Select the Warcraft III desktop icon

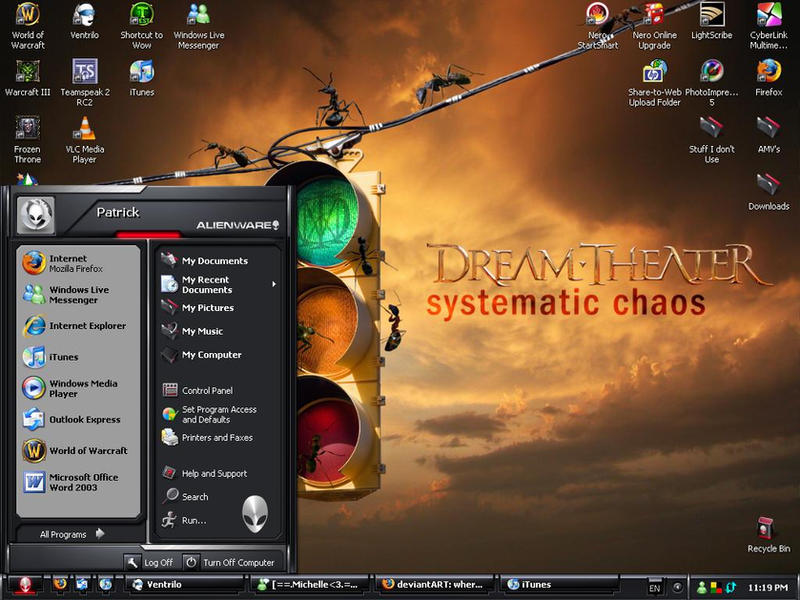[x=28, y=78]
